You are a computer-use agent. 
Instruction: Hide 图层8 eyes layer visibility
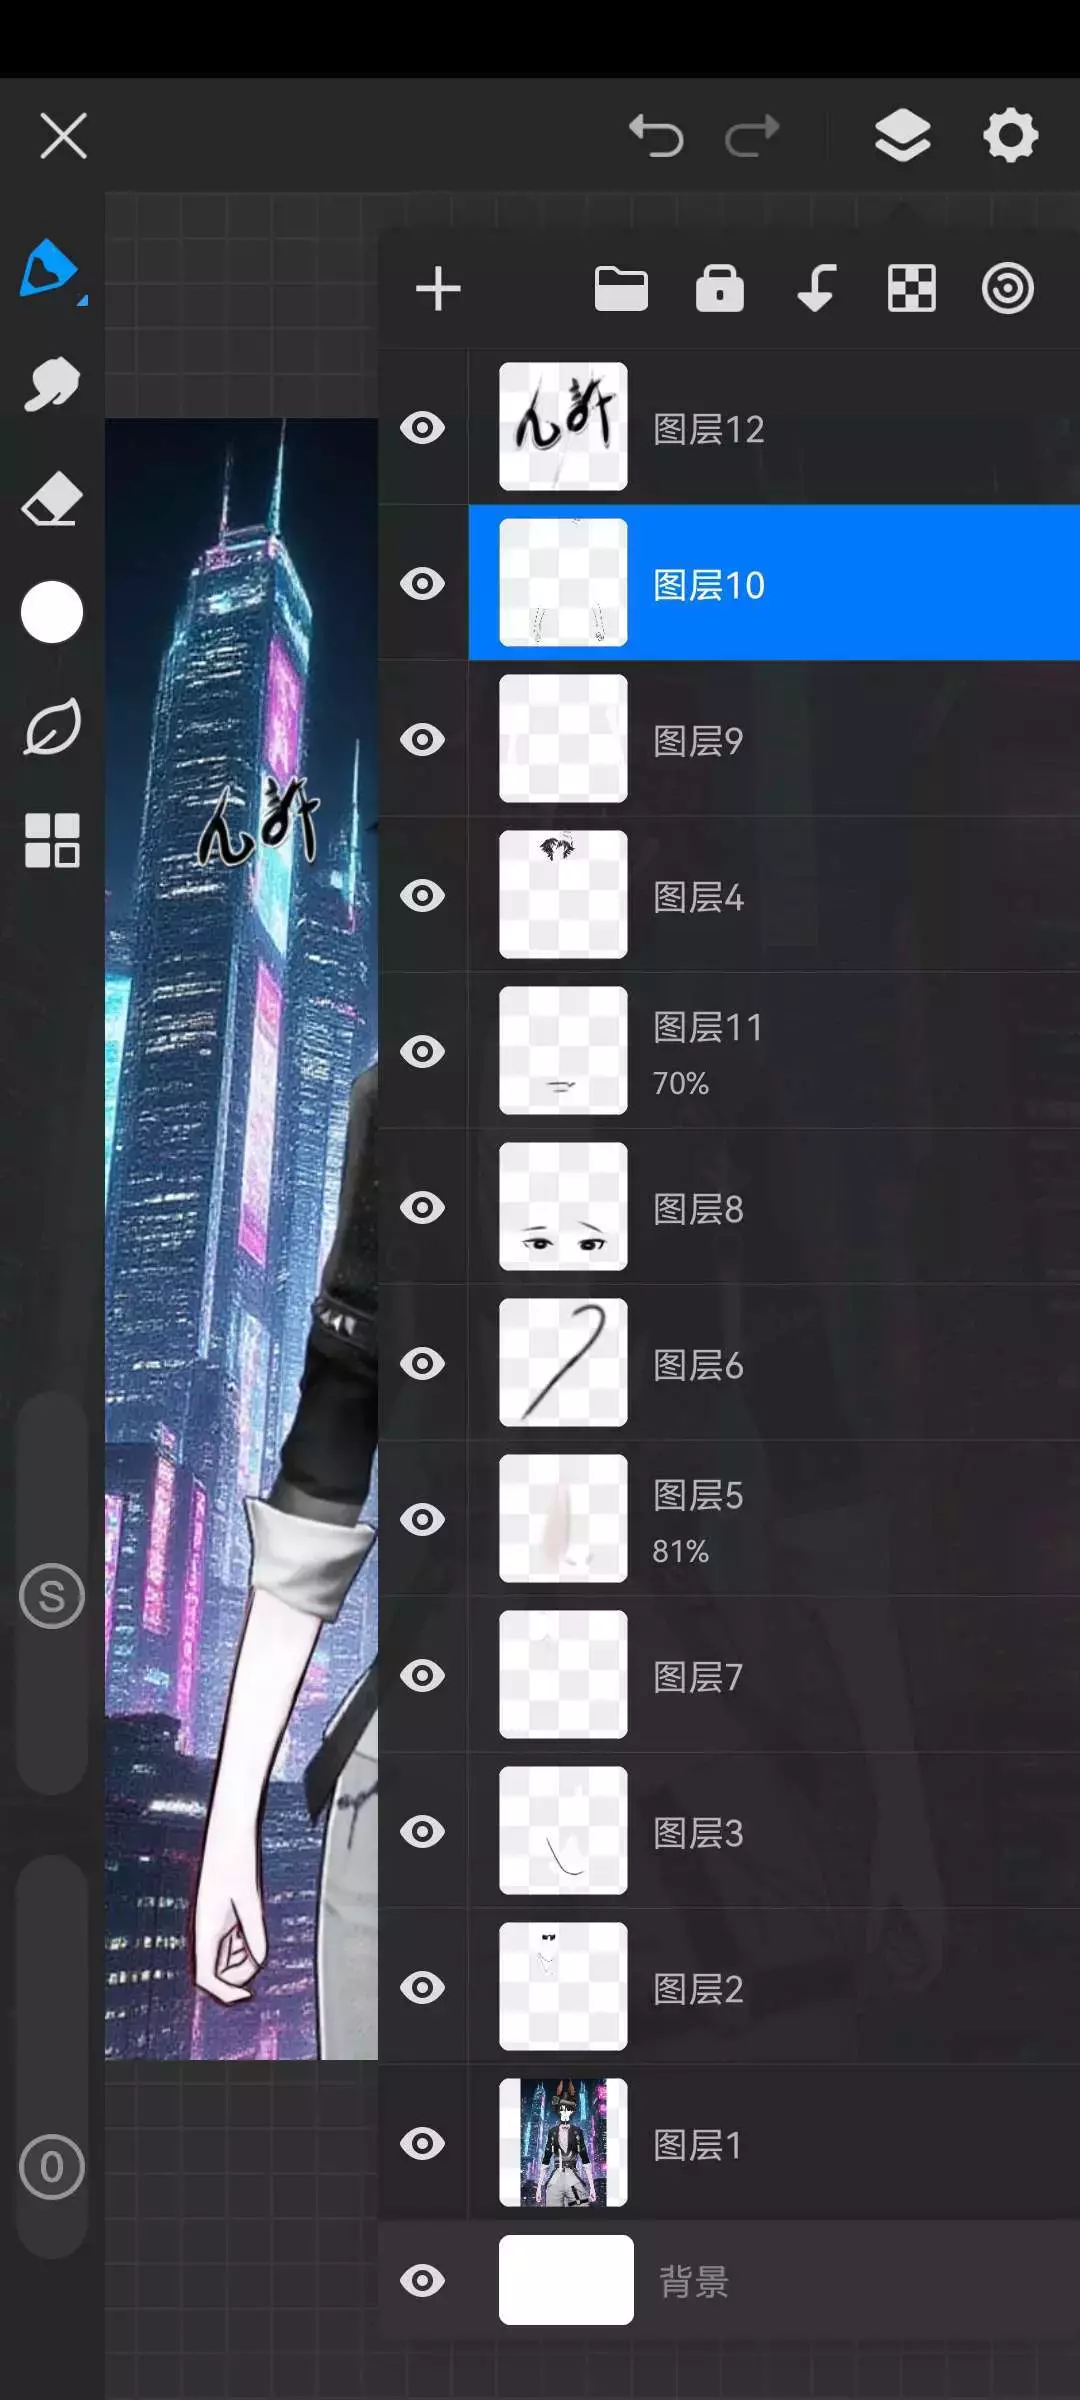click(x=423, y=1208)
